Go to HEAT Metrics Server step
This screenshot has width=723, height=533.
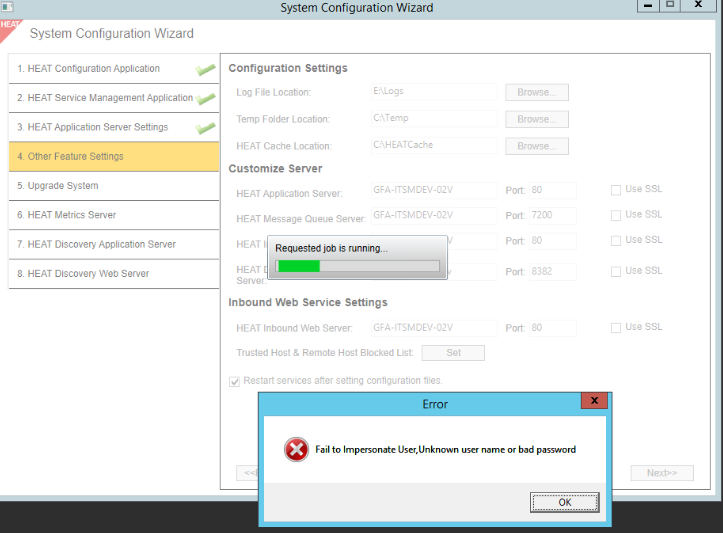pyautogui.click(x=113, y=215)
